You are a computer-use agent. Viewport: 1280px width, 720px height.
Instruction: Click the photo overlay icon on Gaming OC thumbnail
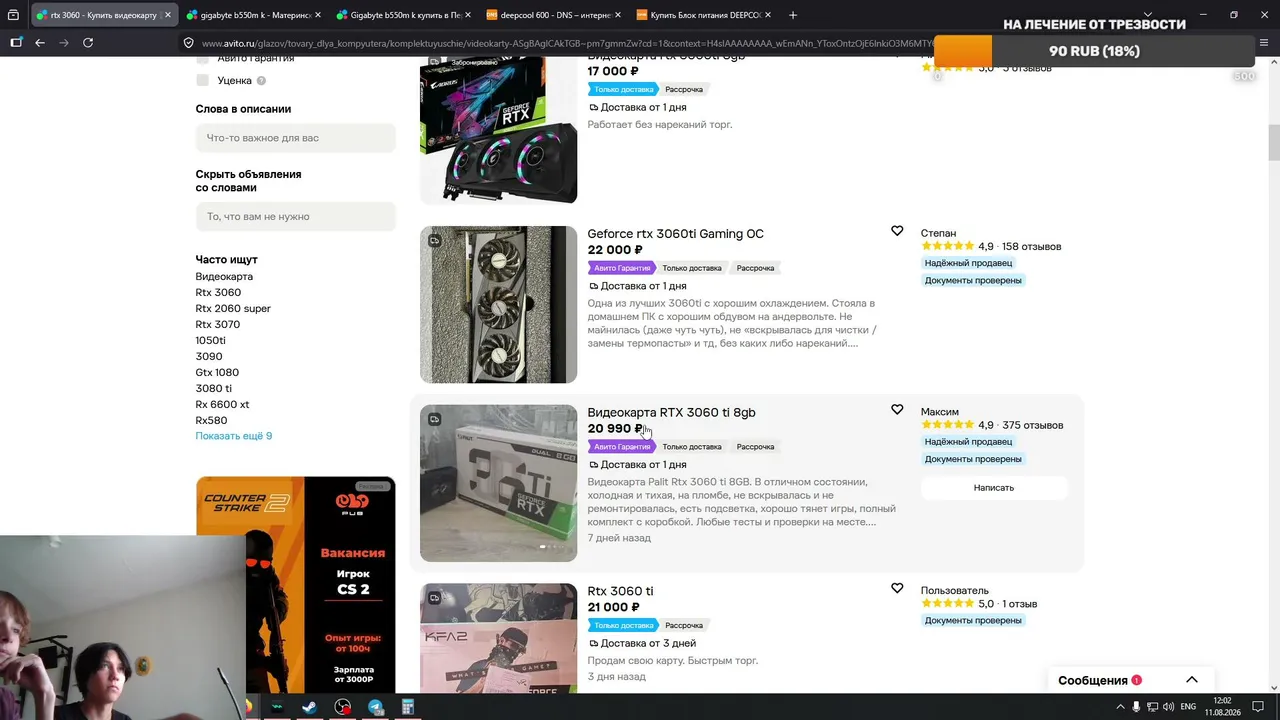[x=434, y=240]
